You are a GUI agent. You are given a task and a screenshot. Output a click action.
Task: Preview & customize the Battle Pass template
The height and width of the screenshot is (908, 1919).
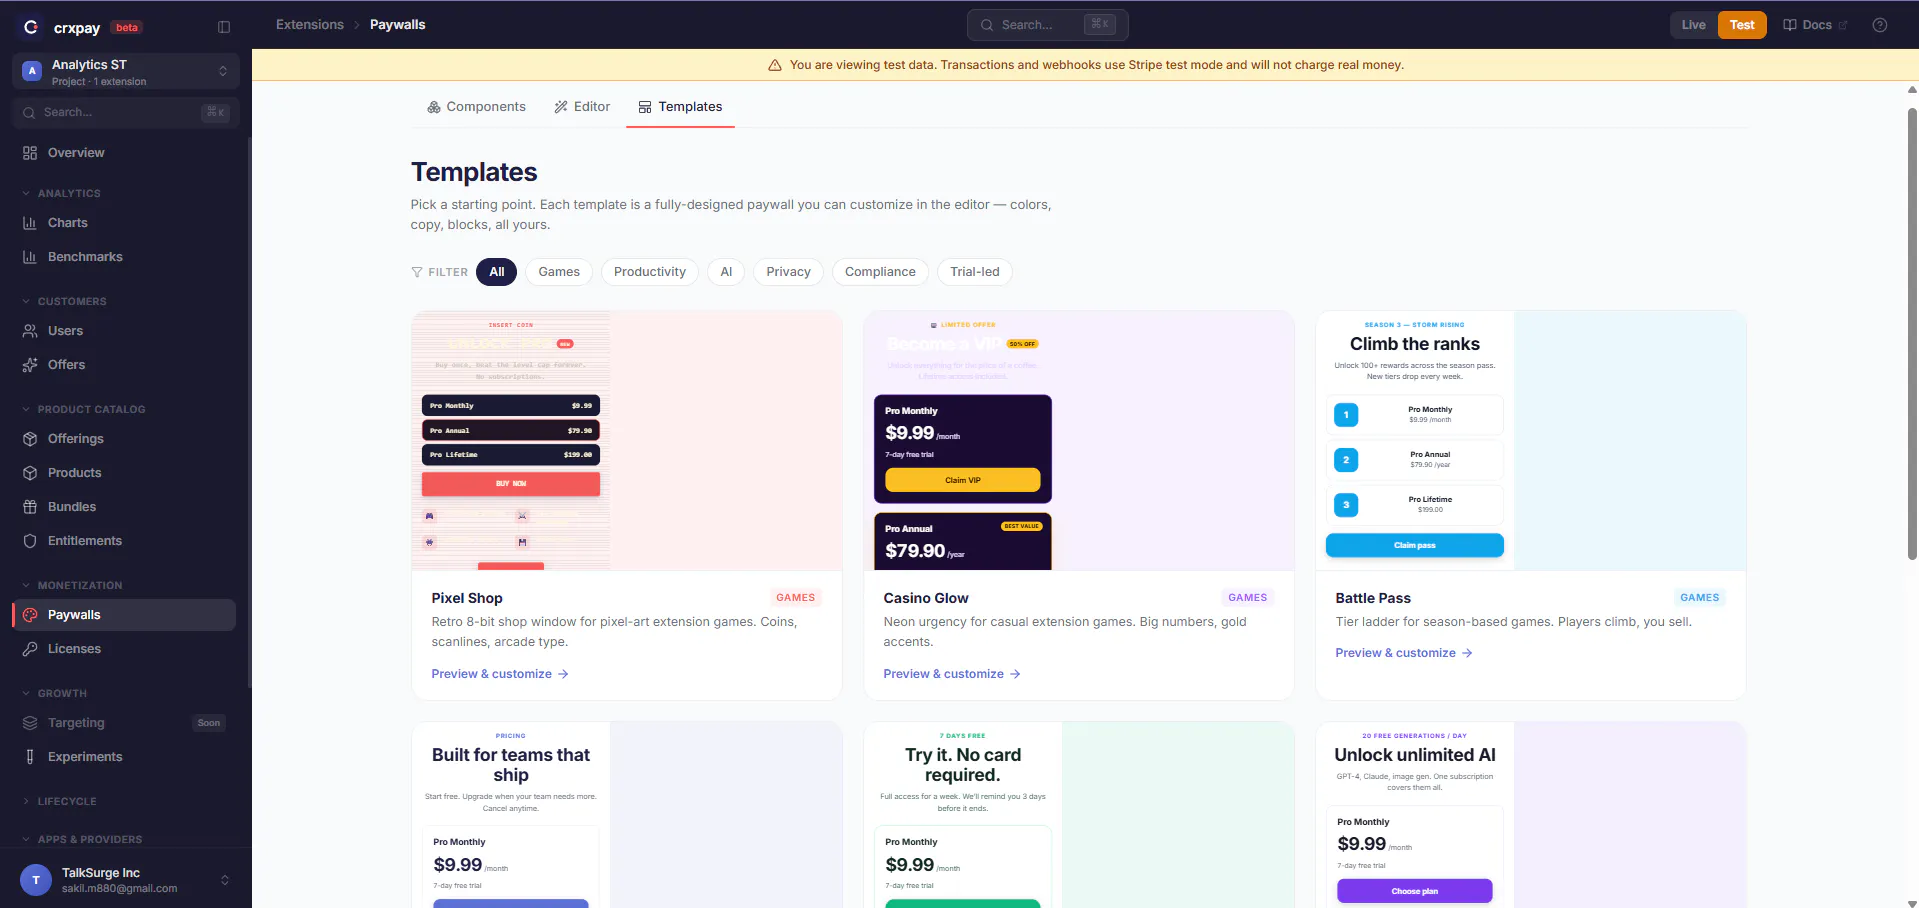[1404, 653]
